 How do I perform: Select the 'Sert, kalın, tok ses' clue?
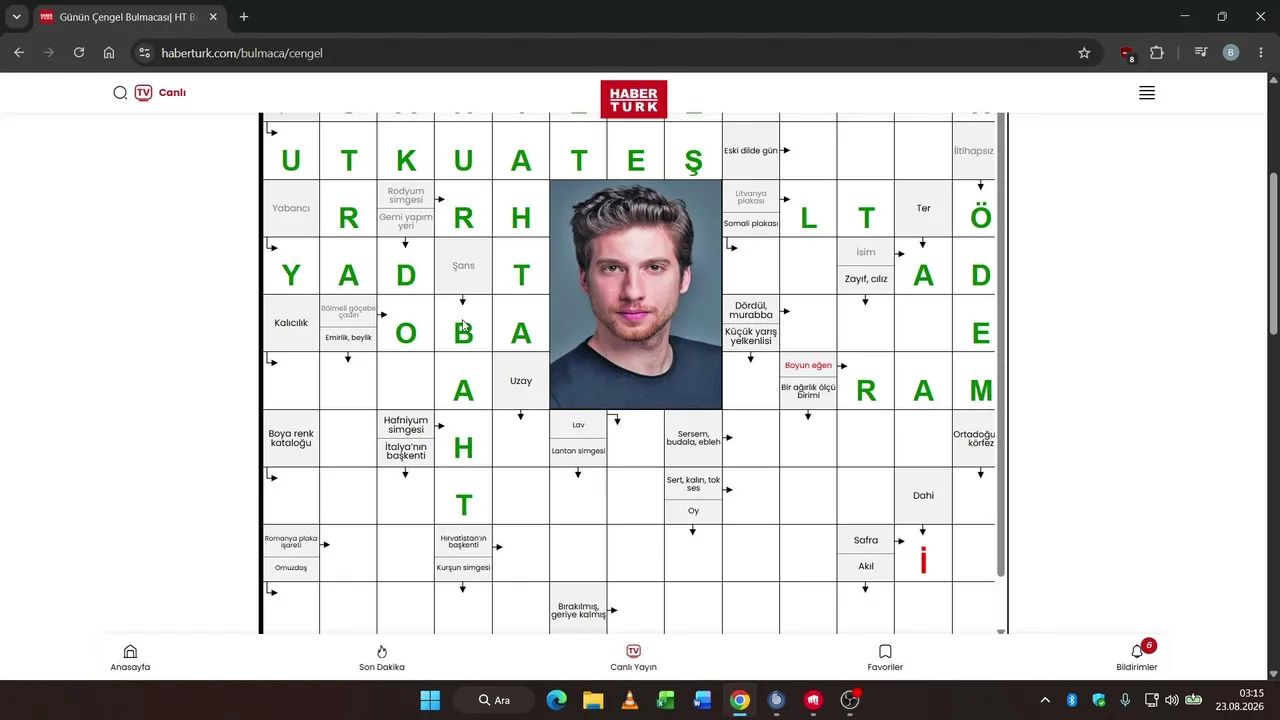click(693, 484)
